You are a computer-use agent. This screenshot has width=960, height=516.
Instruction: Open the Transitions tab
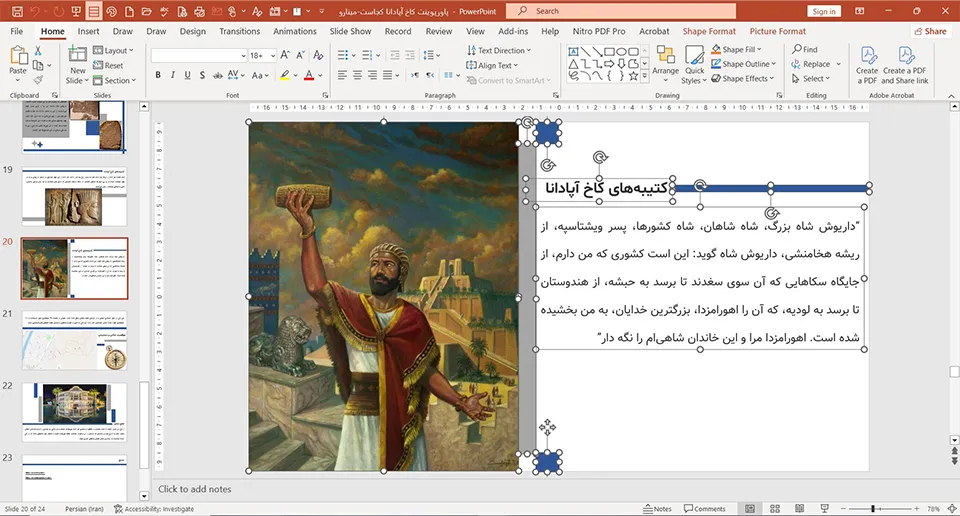(x=239, y=31)
